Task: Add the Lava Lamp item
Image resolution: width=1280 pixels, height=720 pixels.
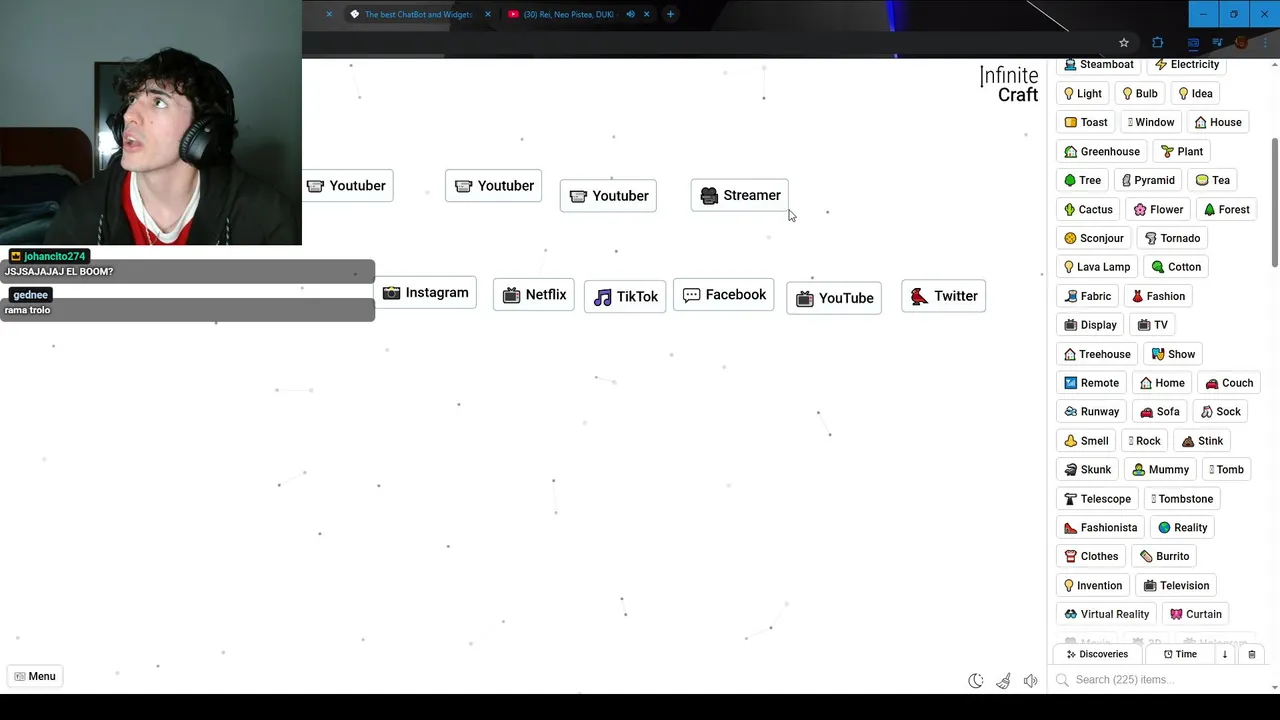Action: click(x=1097, y=267)
